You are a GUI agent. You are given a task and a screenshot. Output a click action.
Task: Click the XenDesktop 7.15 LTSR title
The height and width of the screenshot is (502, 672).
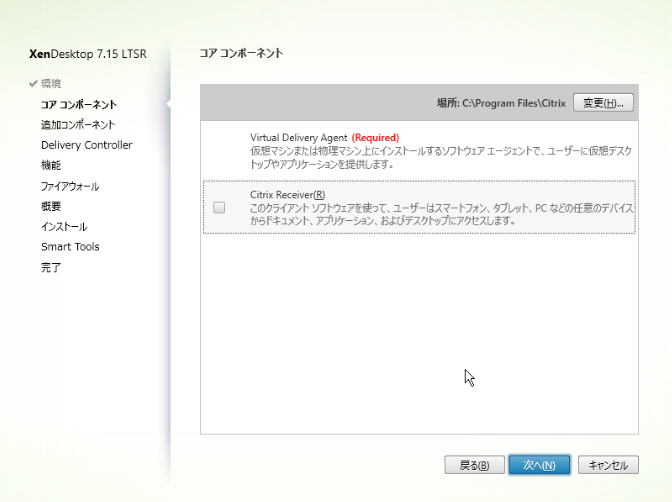[x=88, y=54]
